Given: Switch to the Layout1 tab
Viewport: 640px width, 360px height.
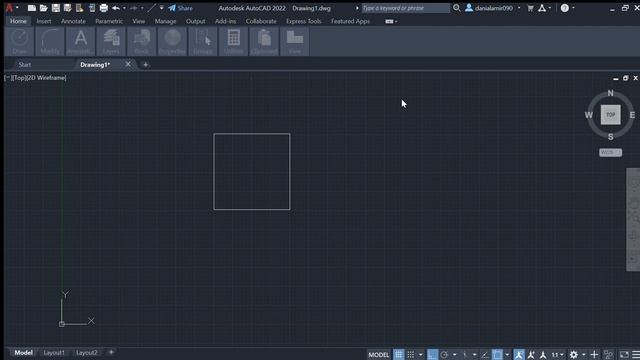Looking at the screenshot, I should (54, 353).
